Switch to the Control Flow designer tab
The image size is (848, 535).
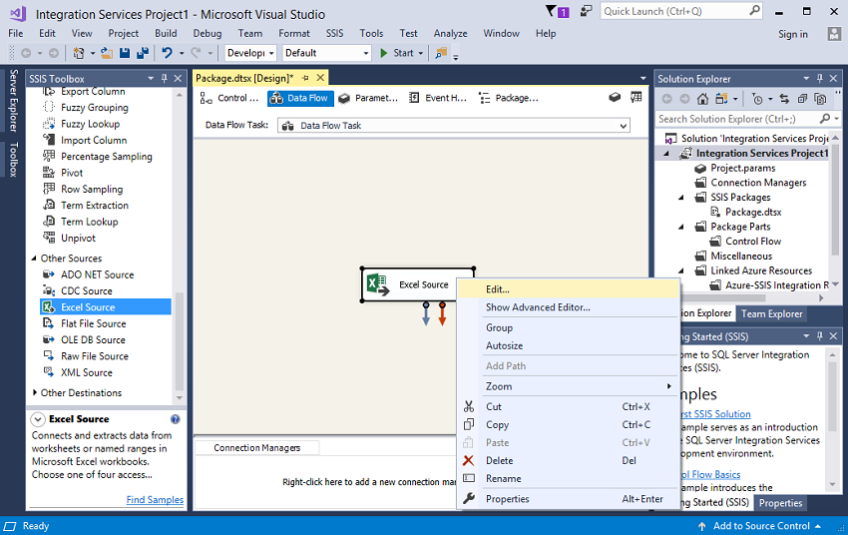tap(229, 98)
